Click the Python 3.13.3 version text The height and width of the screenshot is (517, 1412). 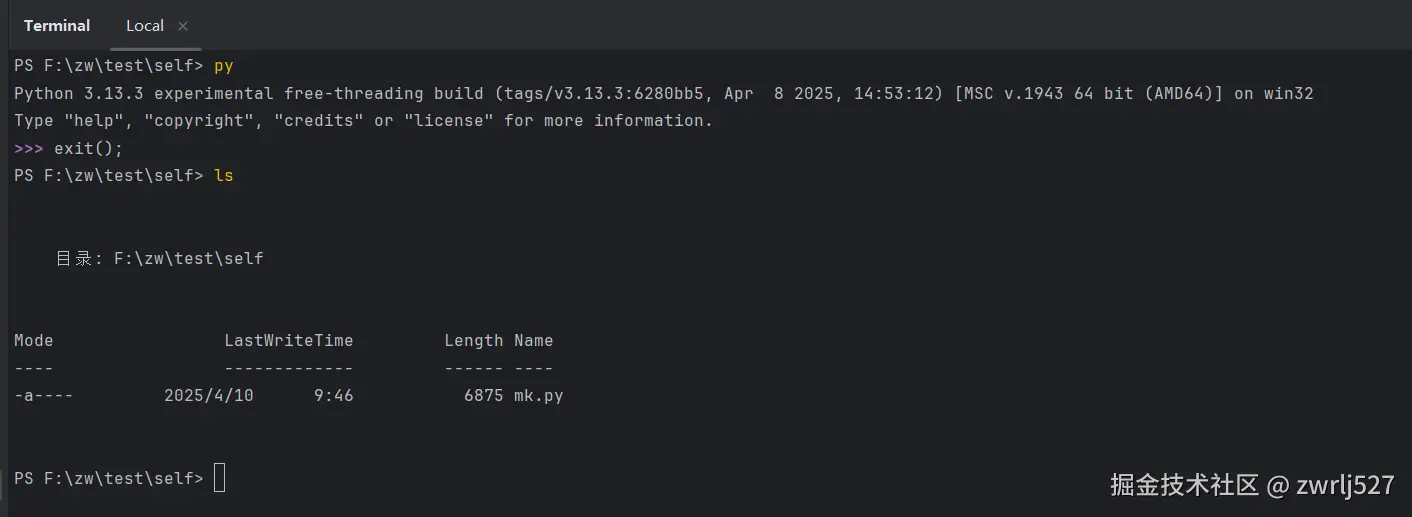pos(79,93)
